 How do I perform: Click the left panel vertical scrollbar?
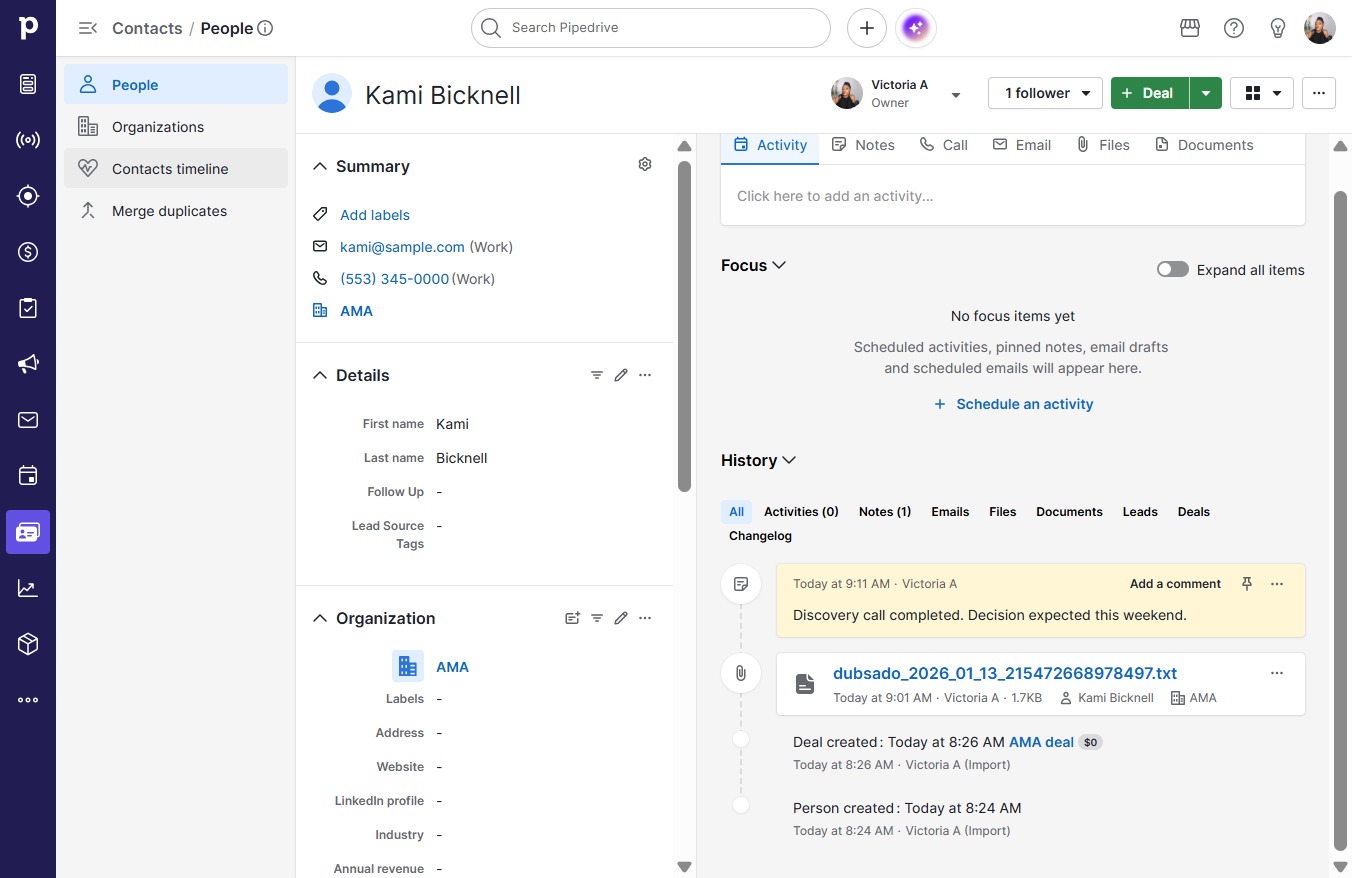pos(684,326)
